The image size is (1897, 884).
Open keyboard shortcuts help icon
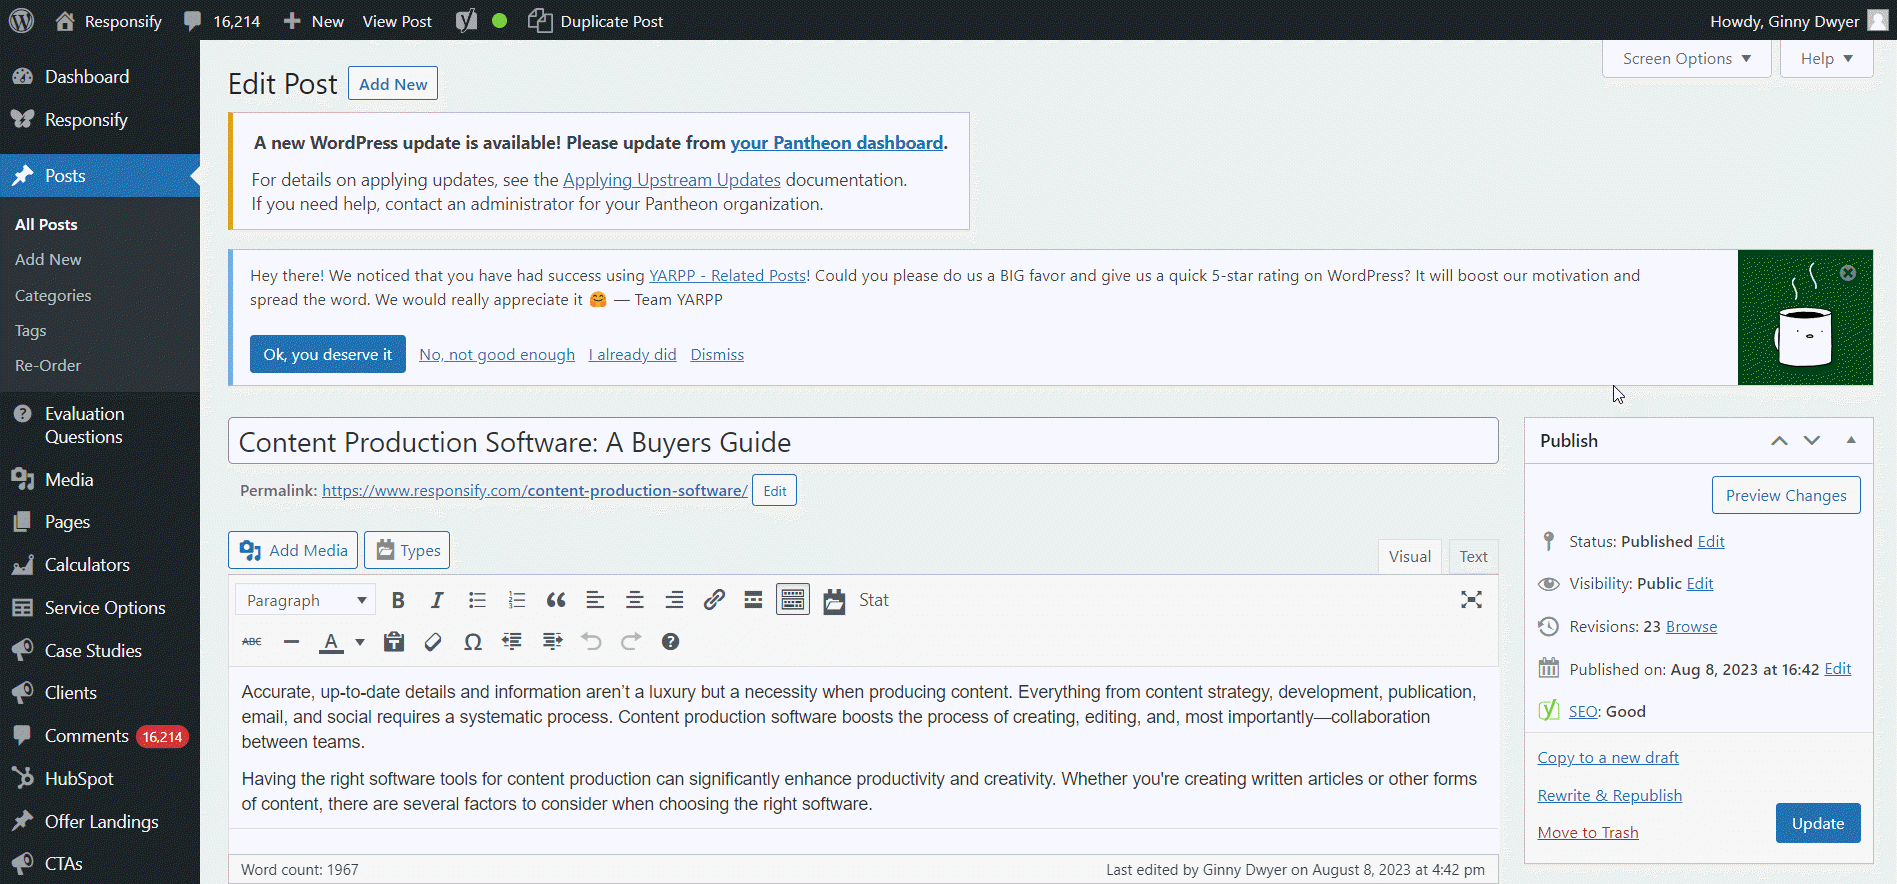click(670, 642)
